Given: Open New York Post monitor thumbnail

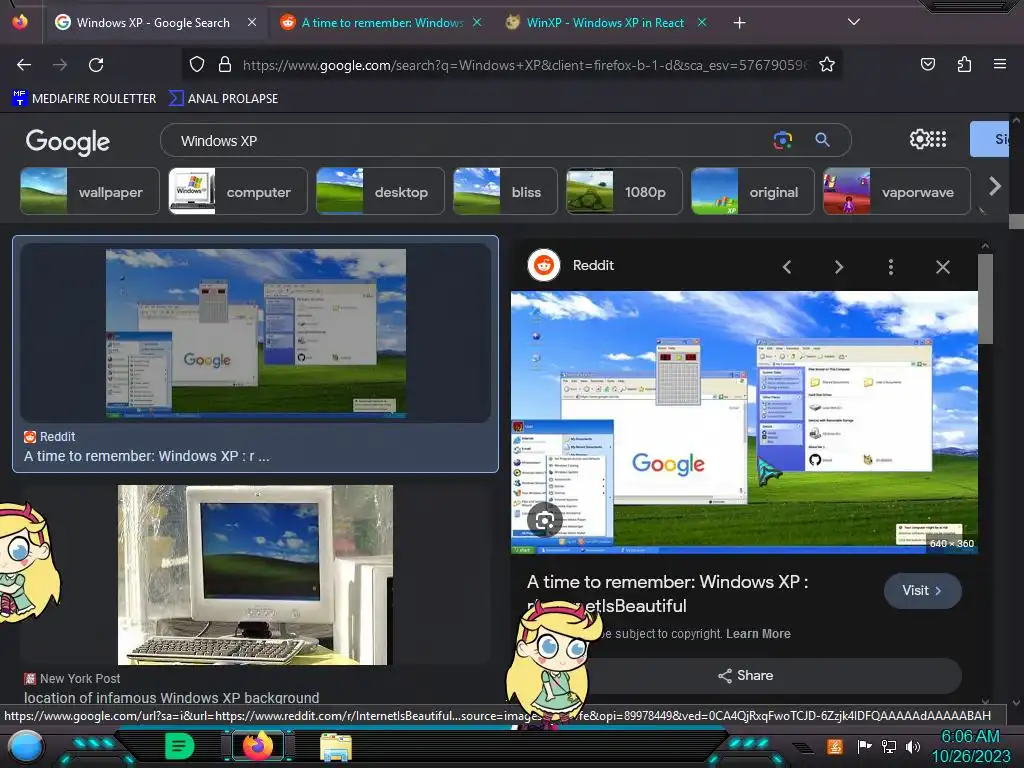Looking at the screenshot, I should tap(255, 575).
